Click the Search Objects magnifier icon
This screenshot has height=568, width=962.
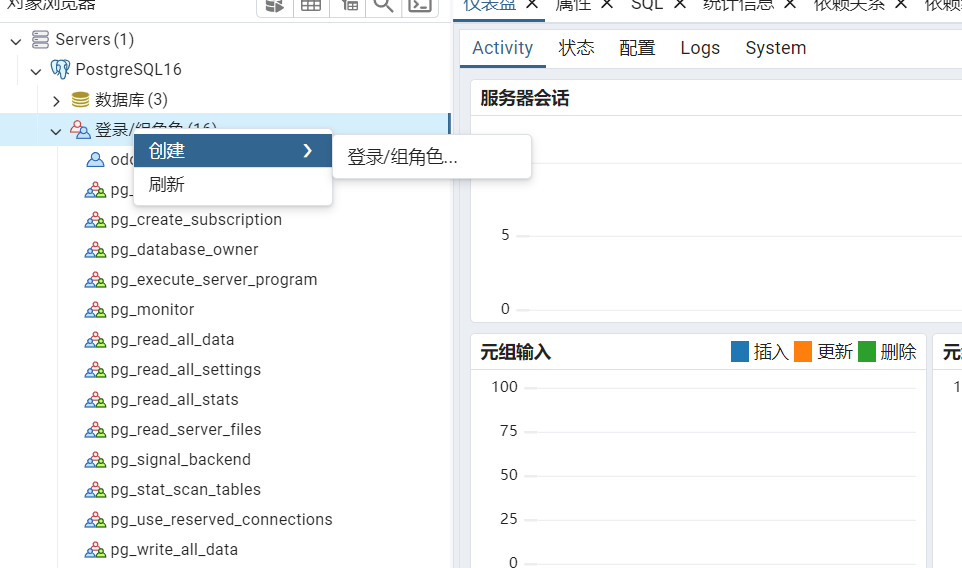pyautogui.click(x=383, y=5)
